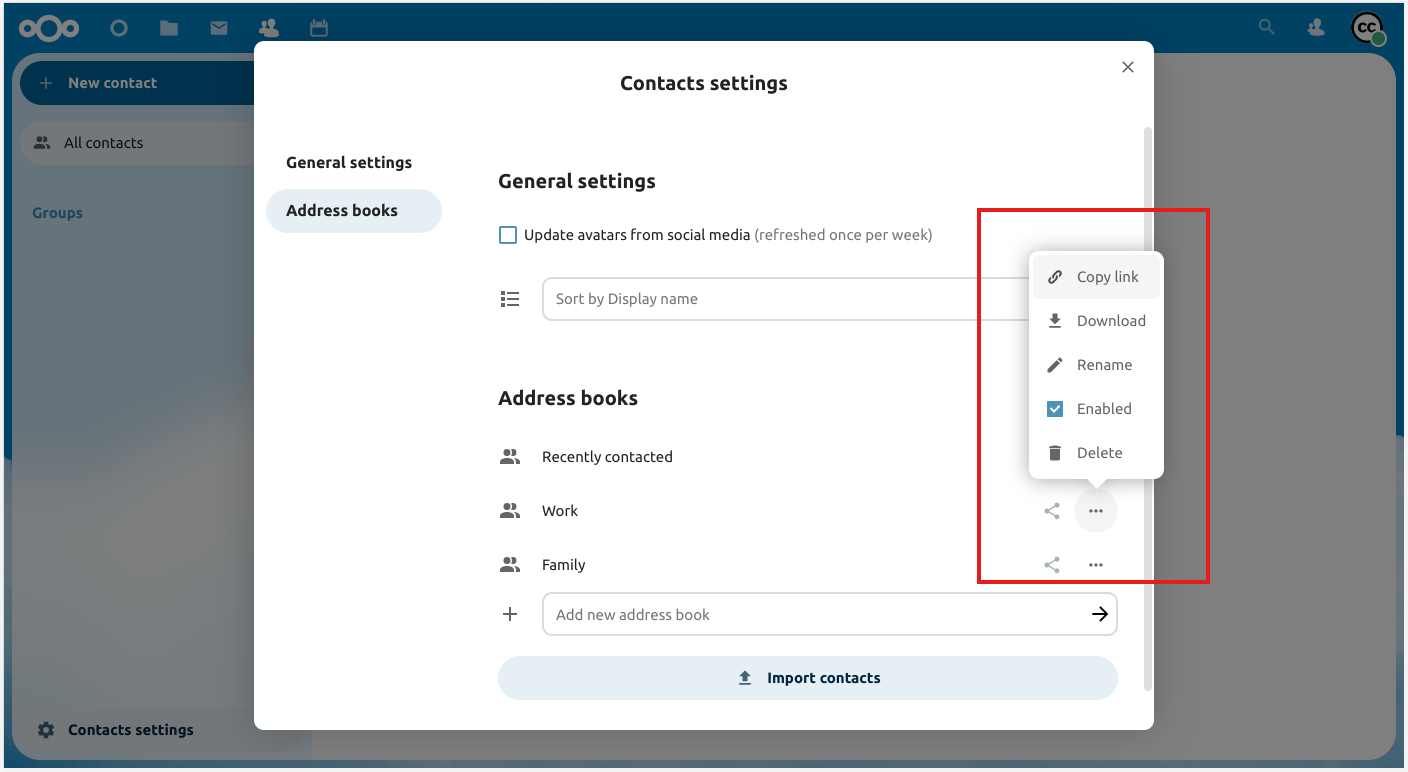Open the Contacts app icon in top bar
The width and height of the screenshot is (1408, 772).
tap(268, 28)
